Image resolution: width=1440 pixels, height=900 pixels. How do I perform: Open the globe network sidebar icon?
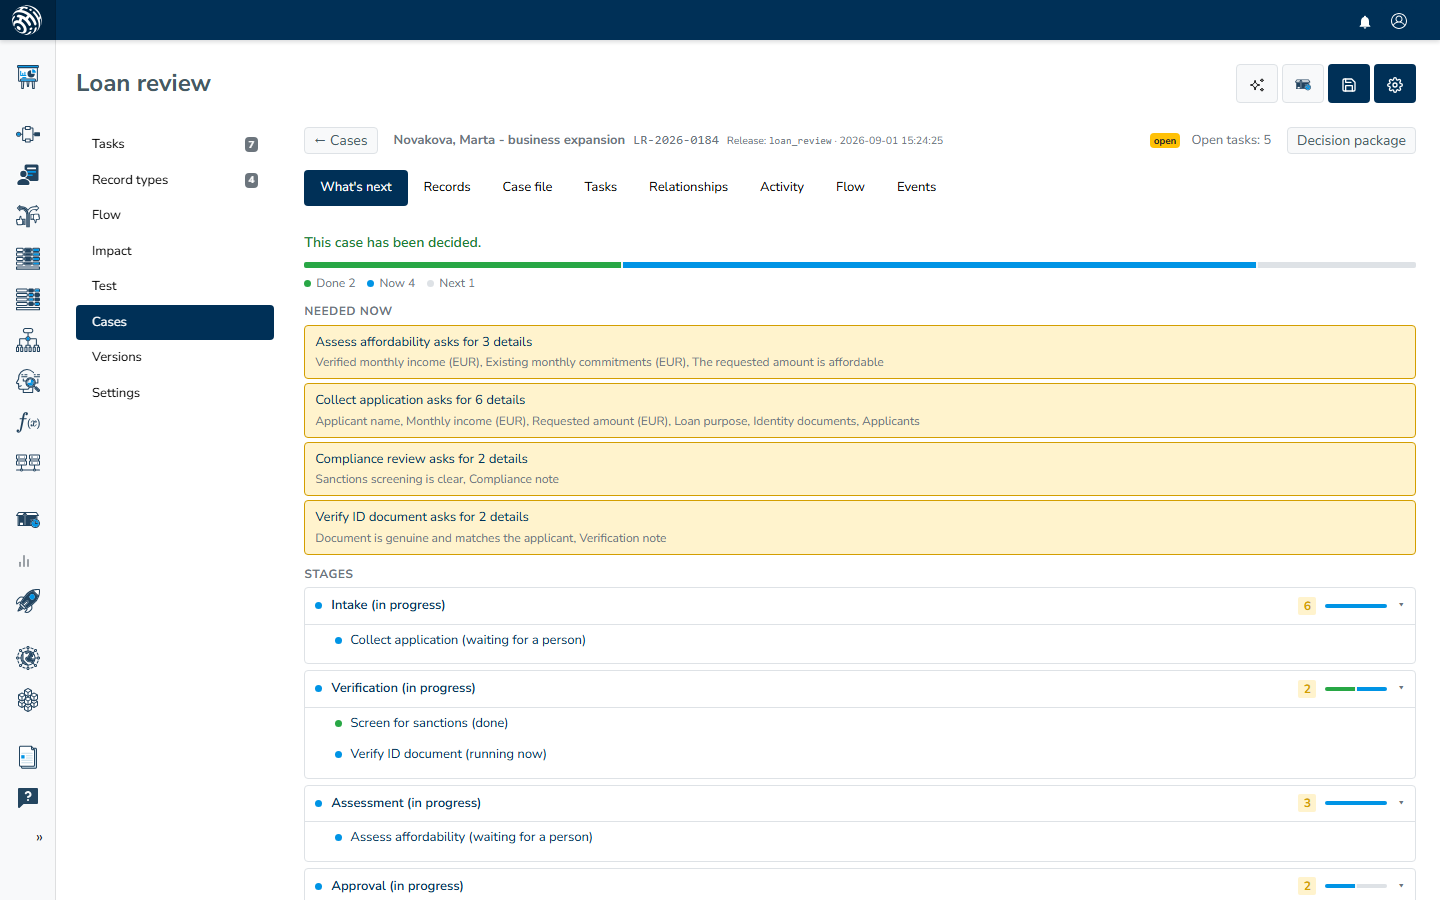click(28, 658)
